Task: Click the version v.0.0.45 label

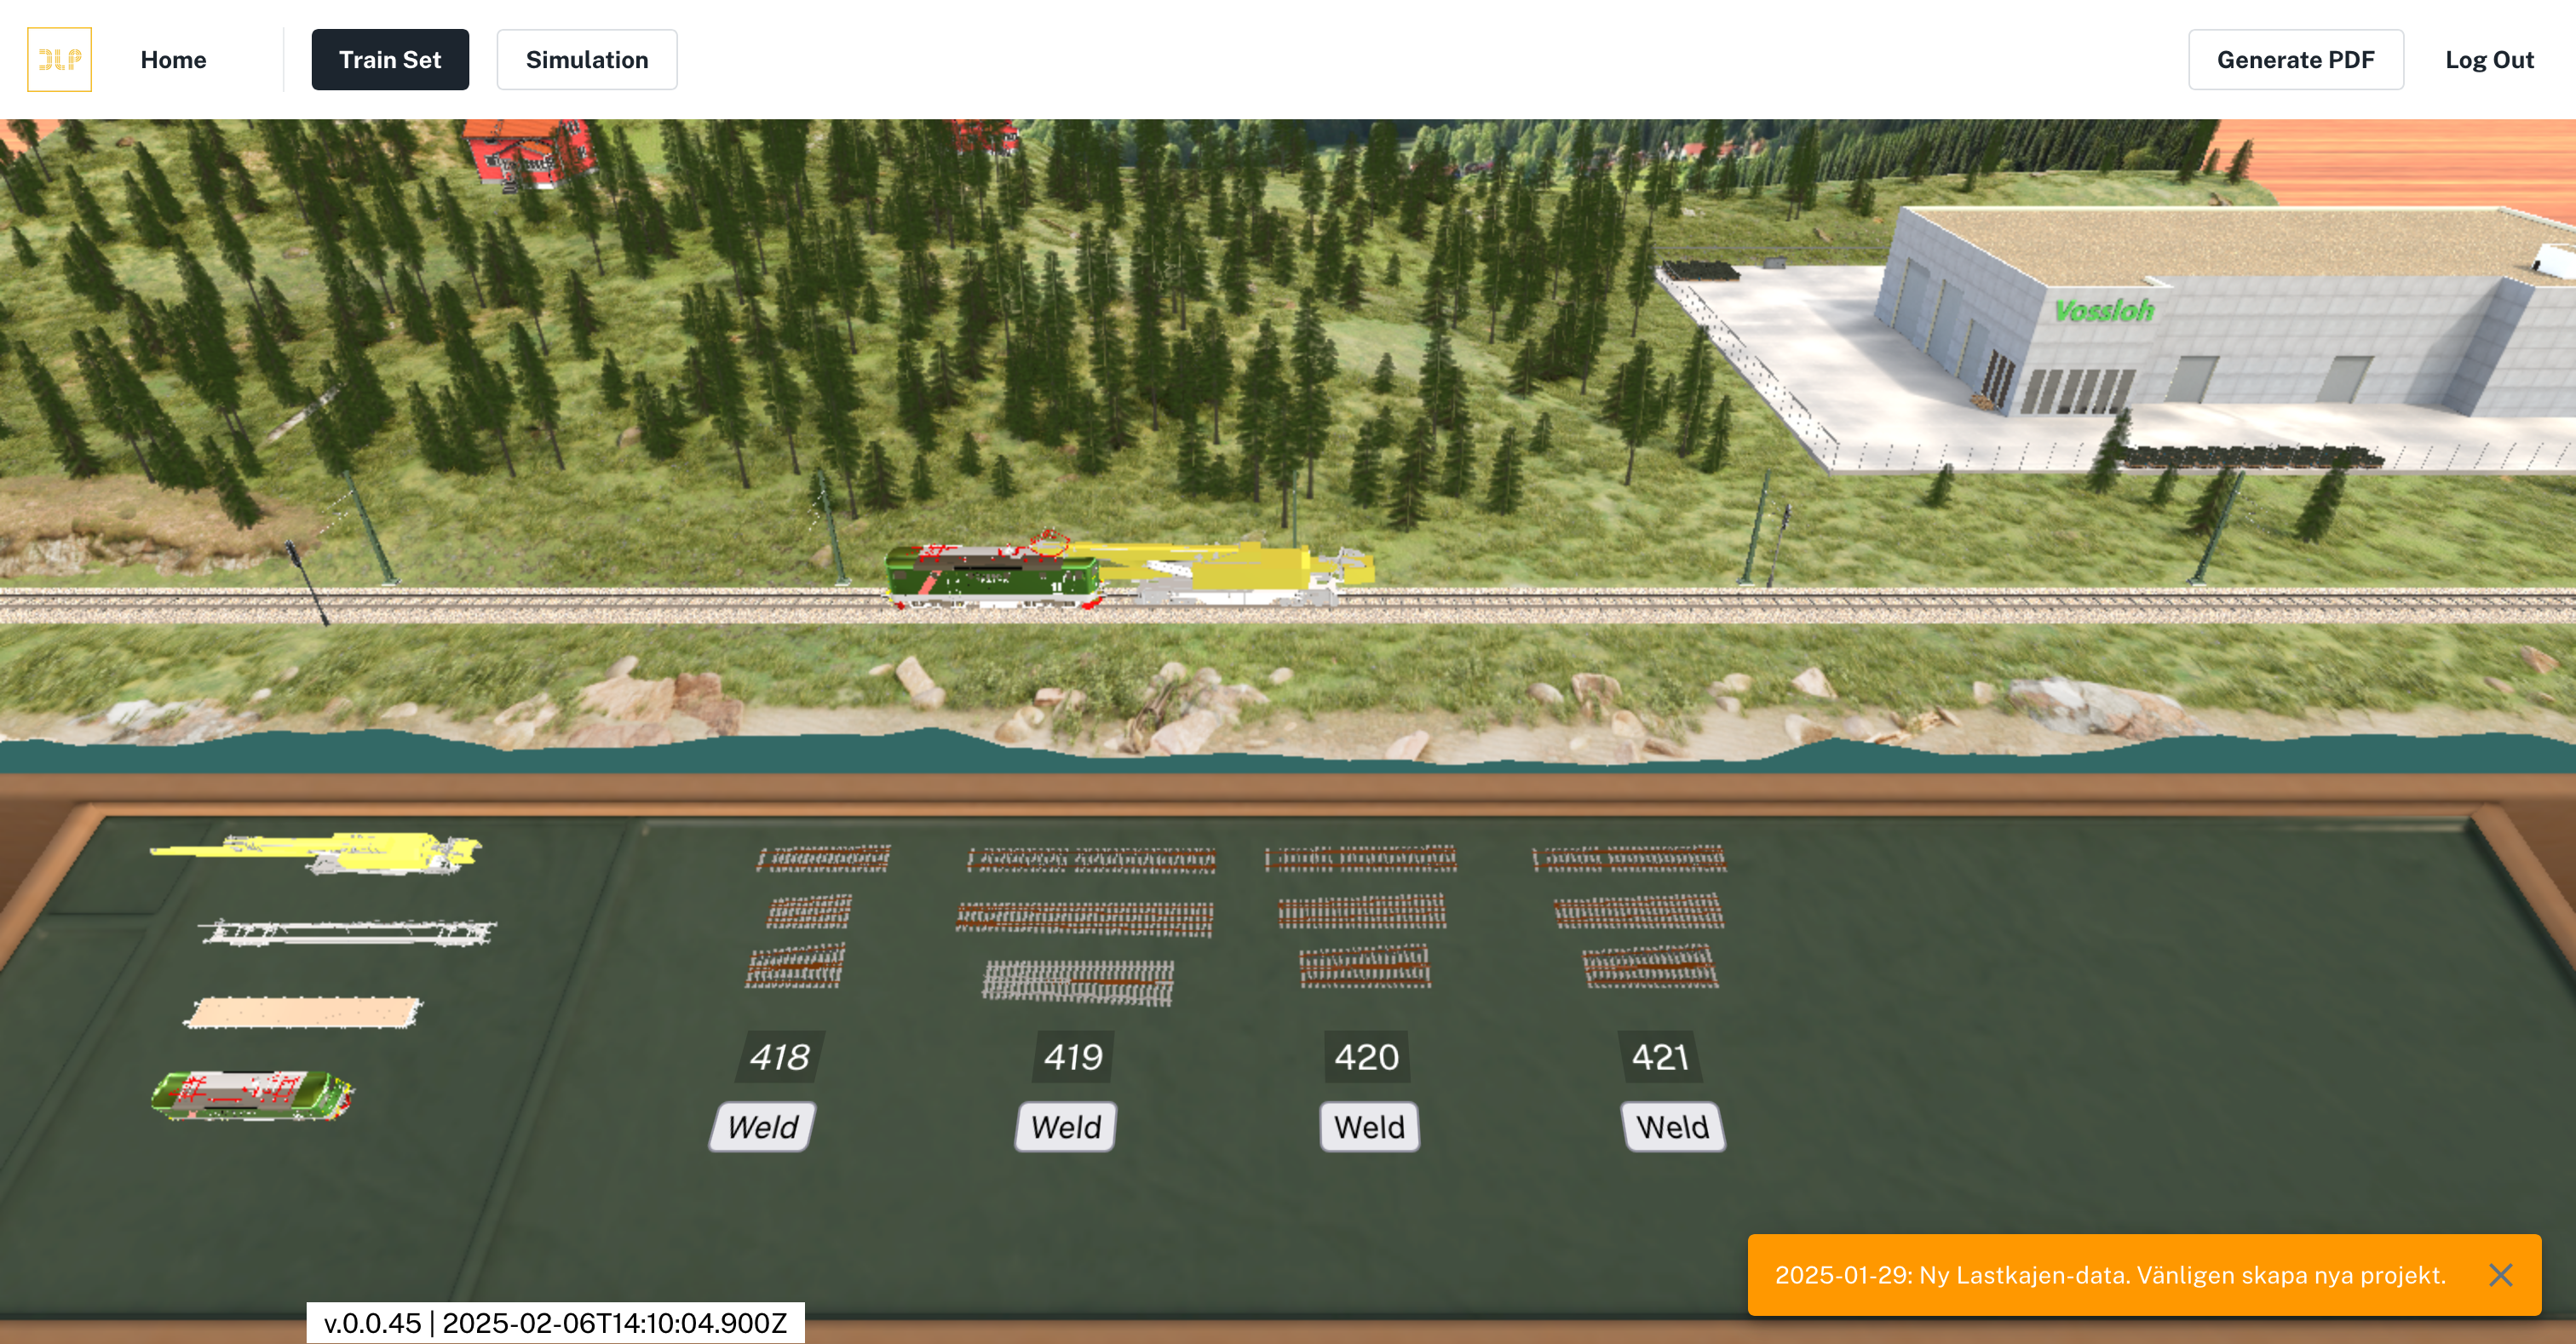Action: 556,1323
